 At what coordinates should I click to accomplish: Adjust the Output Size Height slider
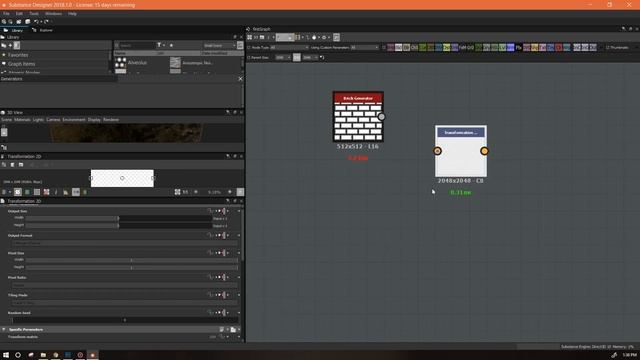[x=118, y=225]
